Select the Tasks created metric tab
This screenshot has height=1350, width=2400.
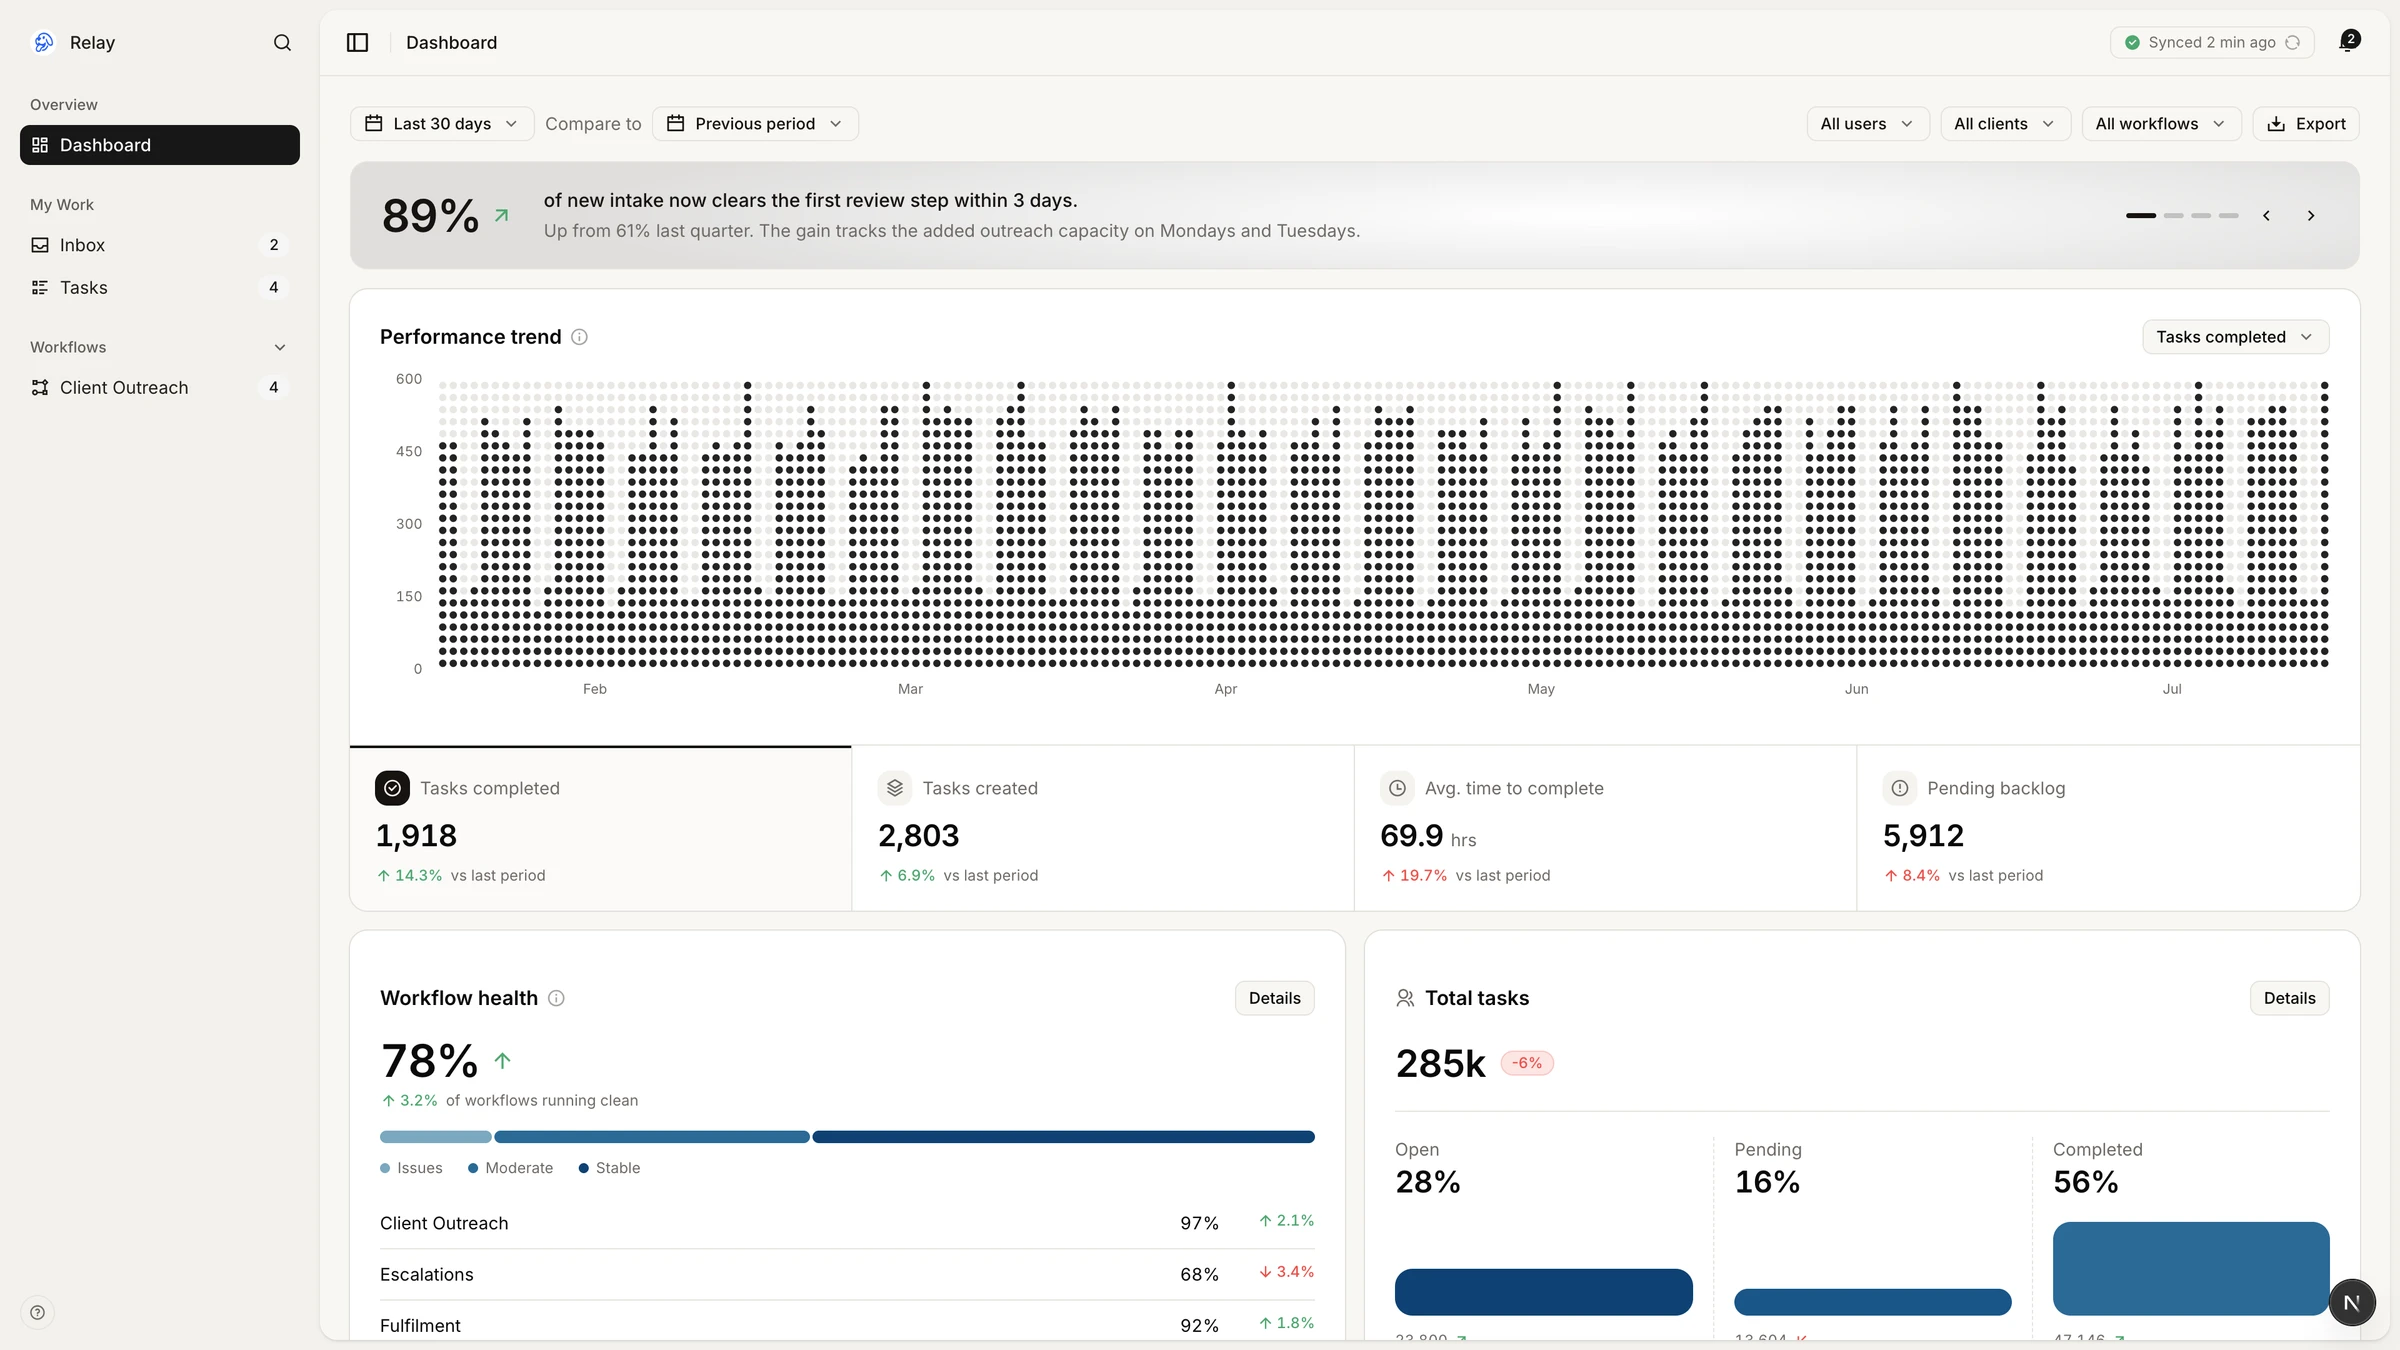point(1103,828)
